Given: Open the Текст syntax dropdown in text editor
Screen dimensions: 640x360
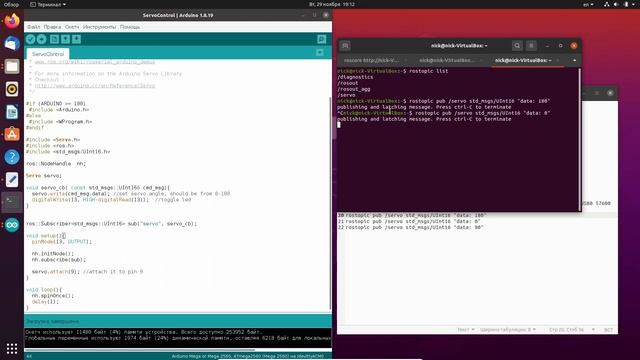Looking at the screenshot, I should point(466,329).
